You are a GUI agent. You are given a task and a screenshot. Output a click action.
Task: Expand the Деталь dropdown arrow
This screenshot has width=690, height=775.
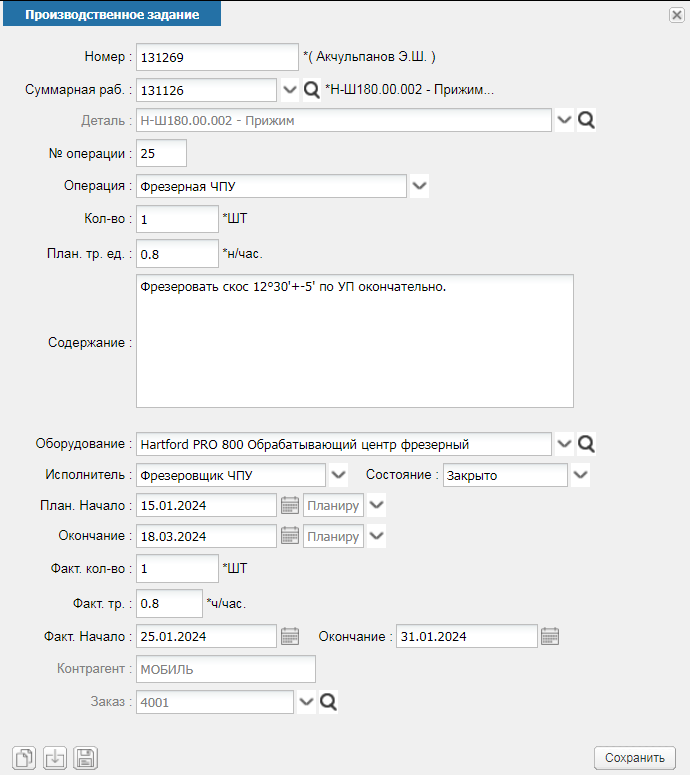(564, 120)
